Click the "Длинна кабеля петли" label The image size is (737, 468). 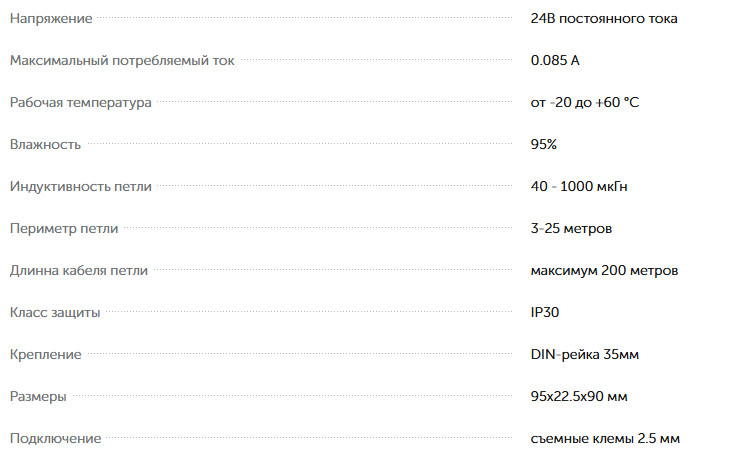click(79, 271)
